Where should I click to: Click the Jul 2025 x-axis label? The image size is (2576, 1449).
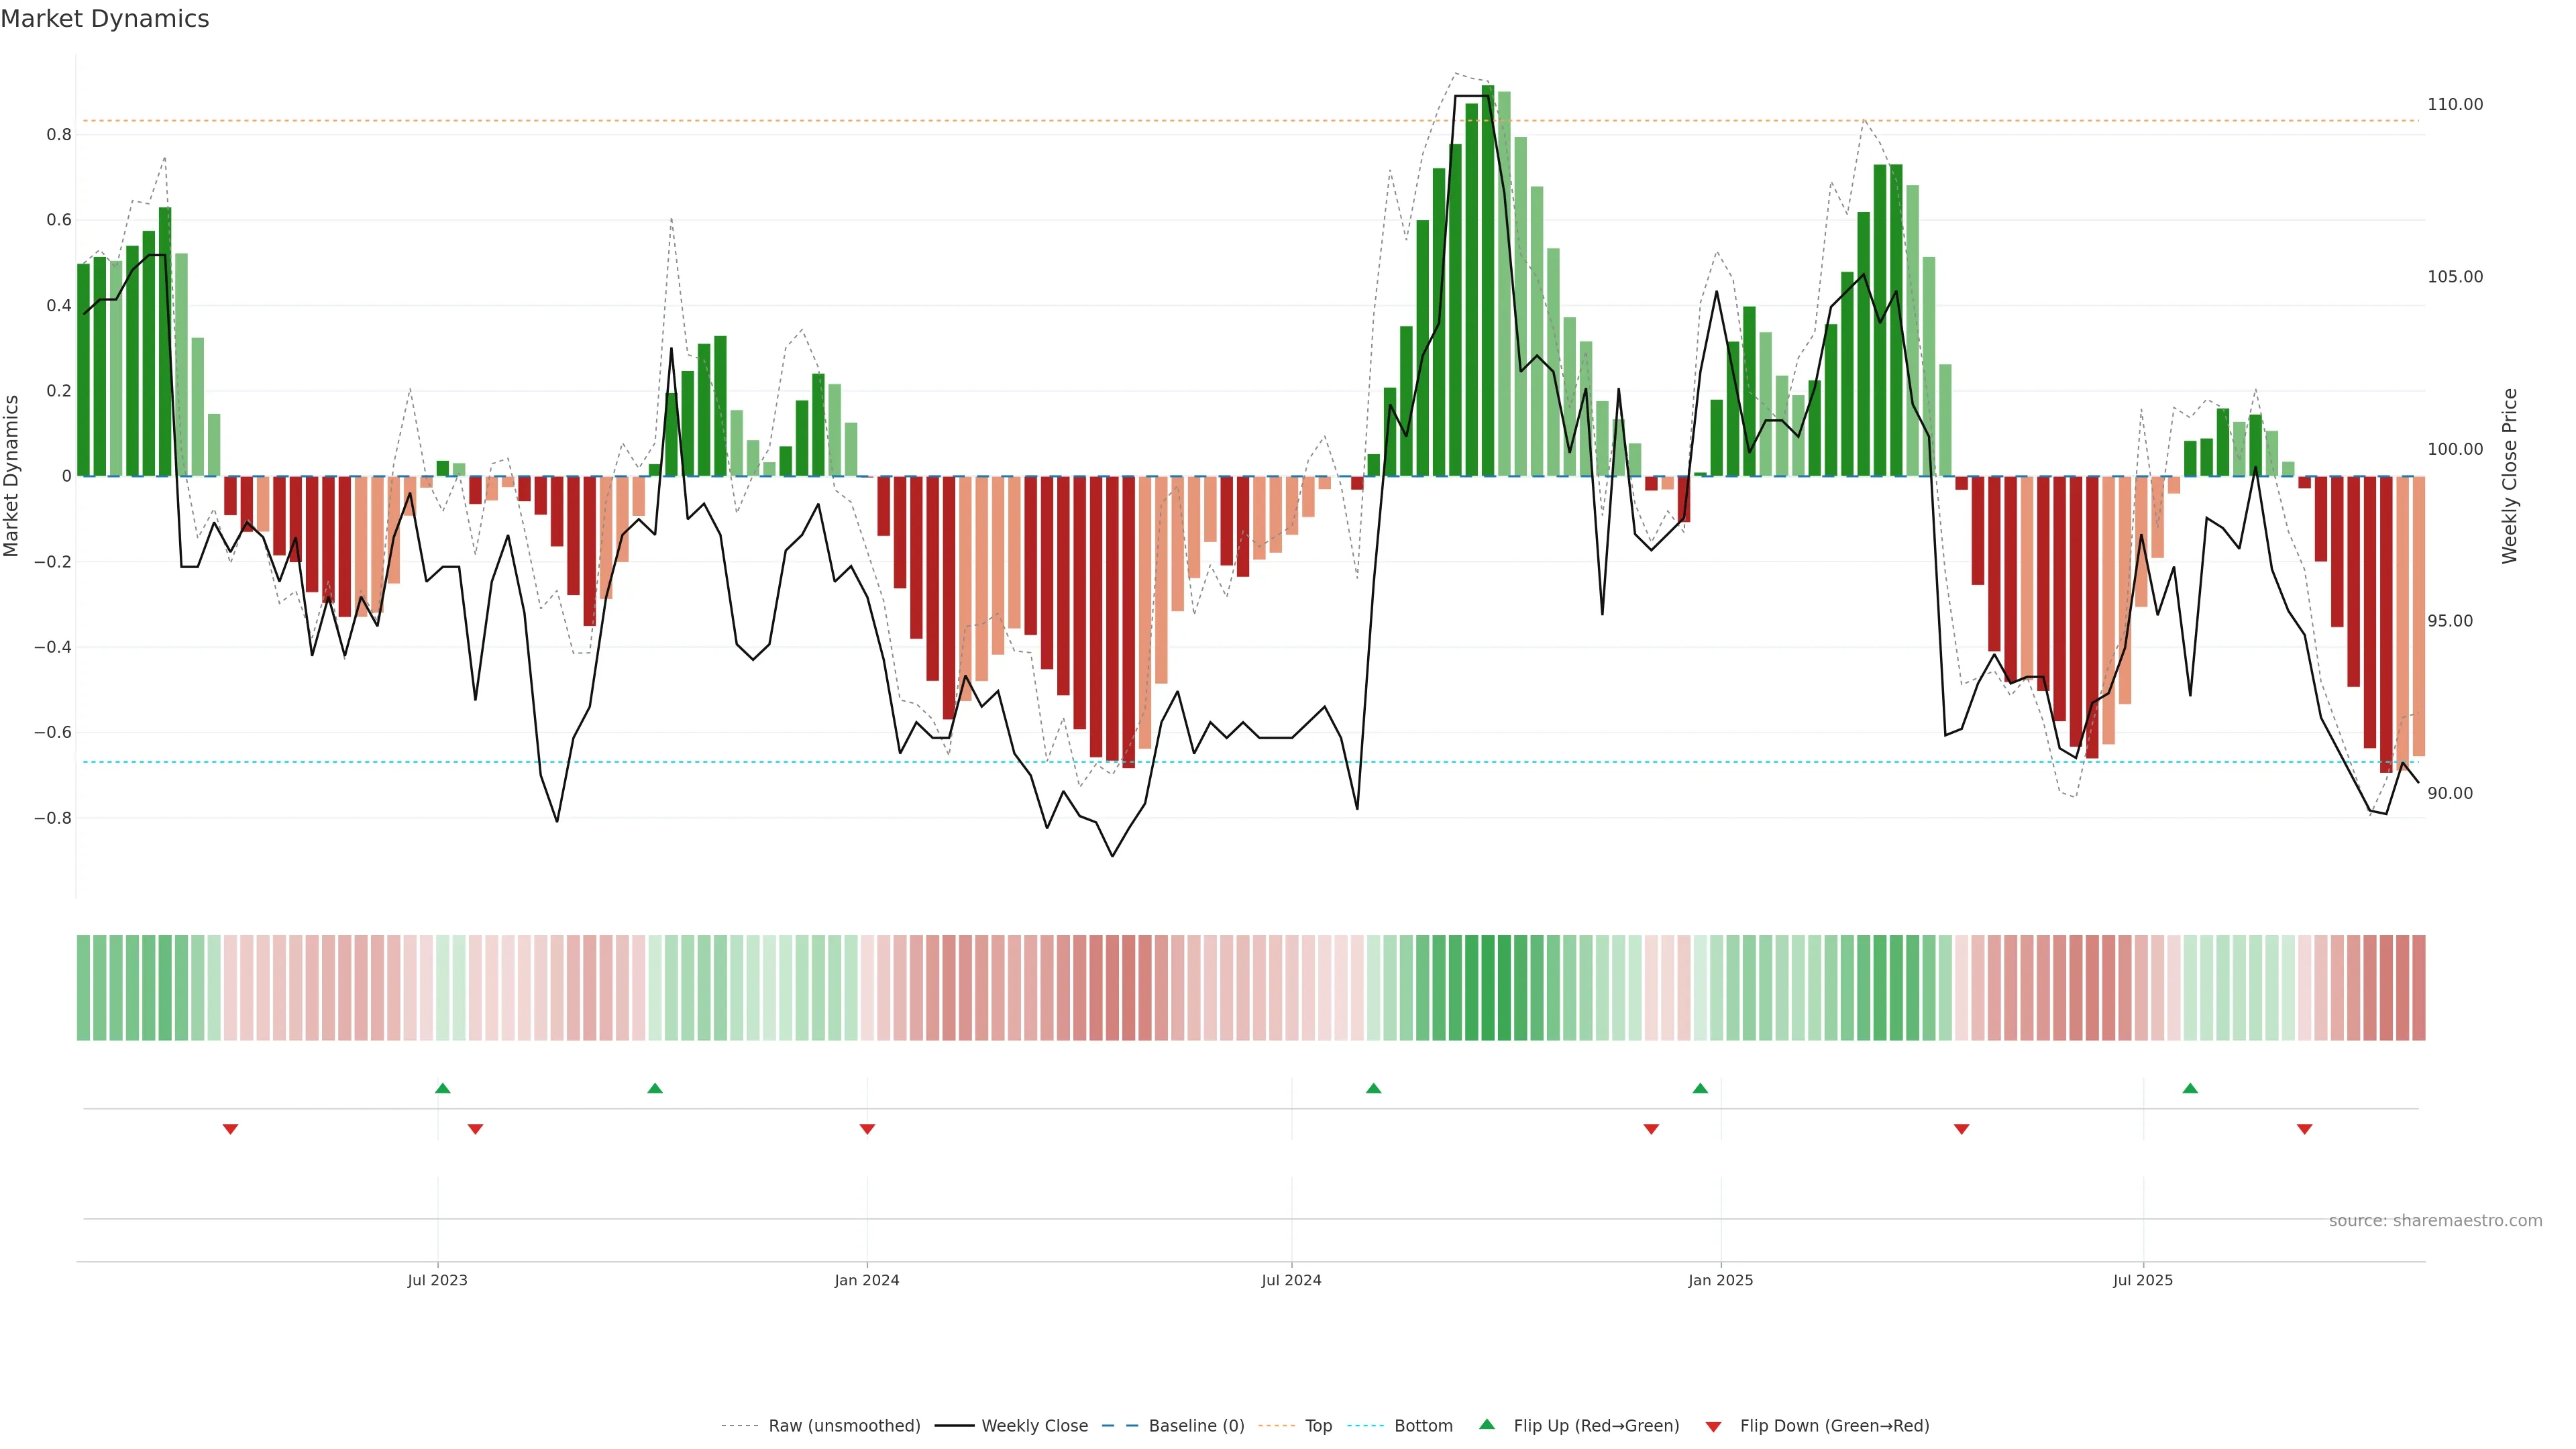coord(2142,1280)
